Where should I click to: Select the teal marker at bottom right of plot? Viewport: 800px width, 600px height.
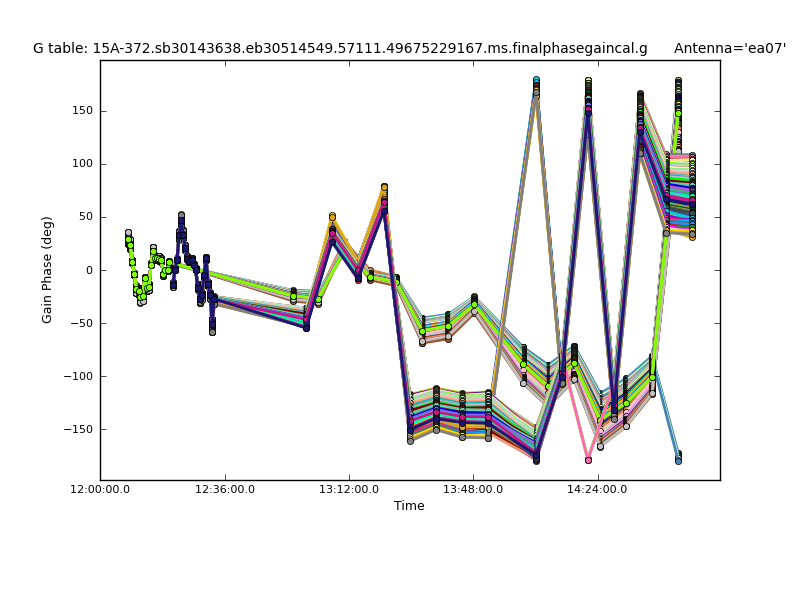[678, 460]
